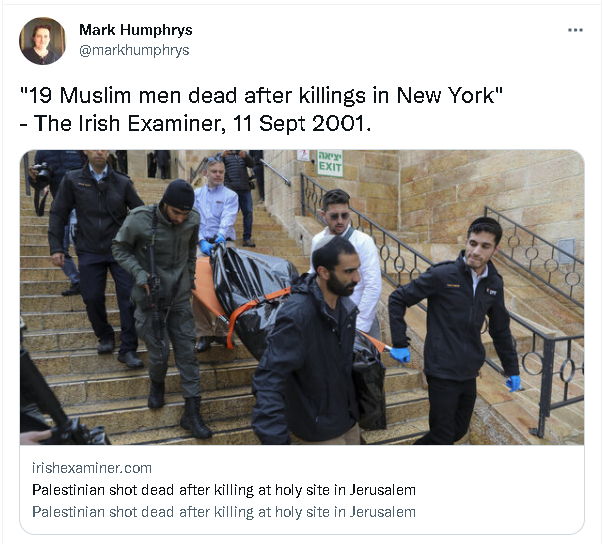The image size is (603, 544).
Task: Click the grey article description line
Action: 224,512
